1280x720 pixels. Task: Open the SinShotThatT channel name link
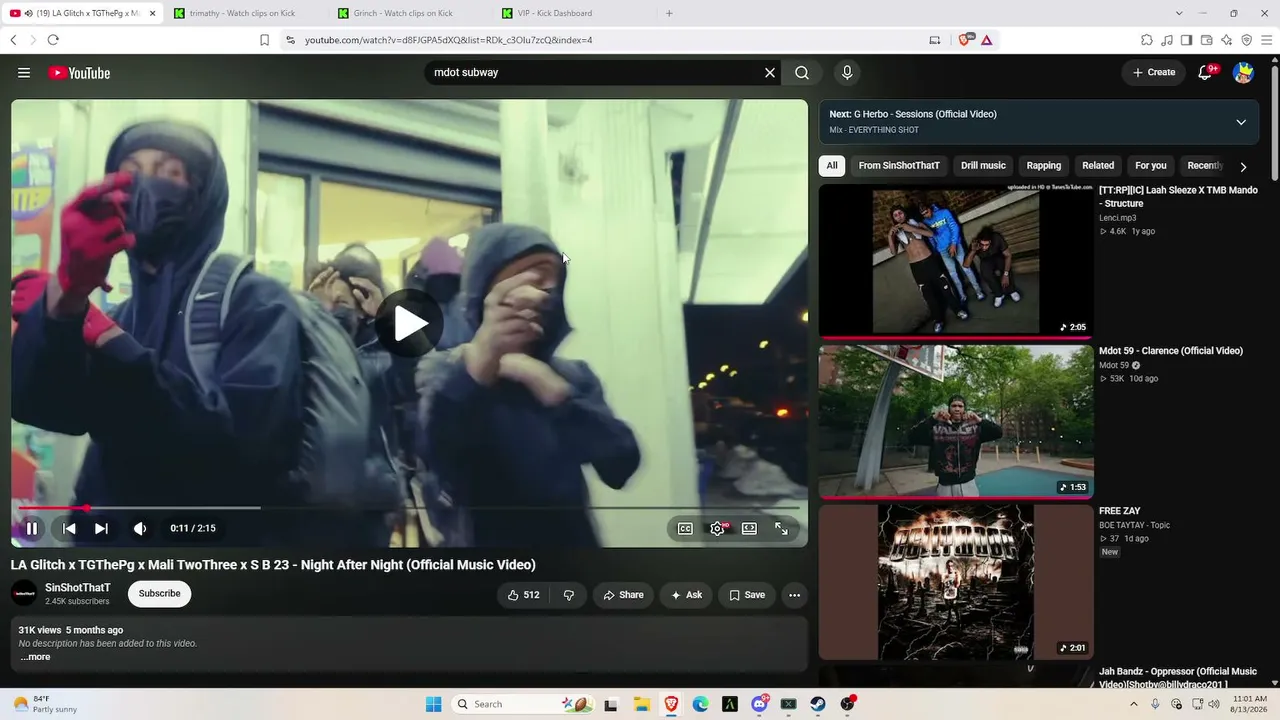click(78, 588)
